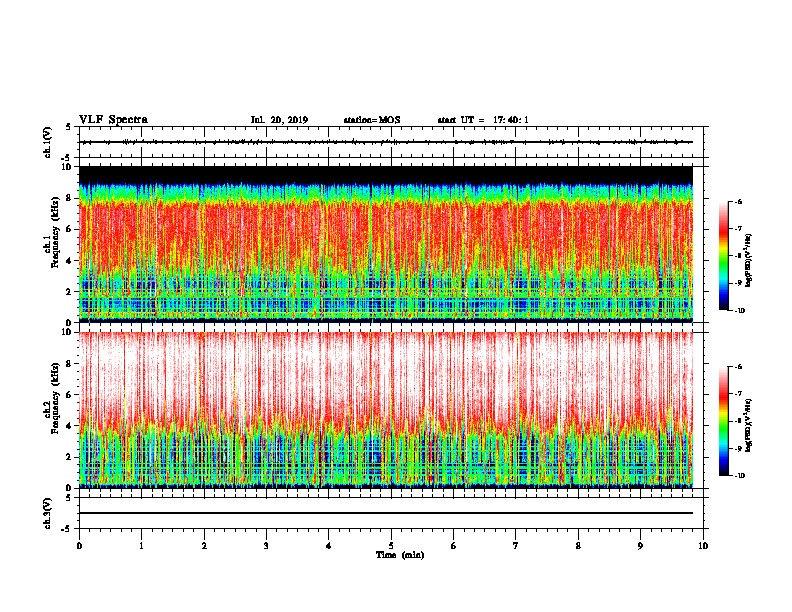Image resolution: width=792 pixels, height=612 pixels.
Task: Click time axis tick label "6"
Action: pyautogui.click(x=454, y=546)
